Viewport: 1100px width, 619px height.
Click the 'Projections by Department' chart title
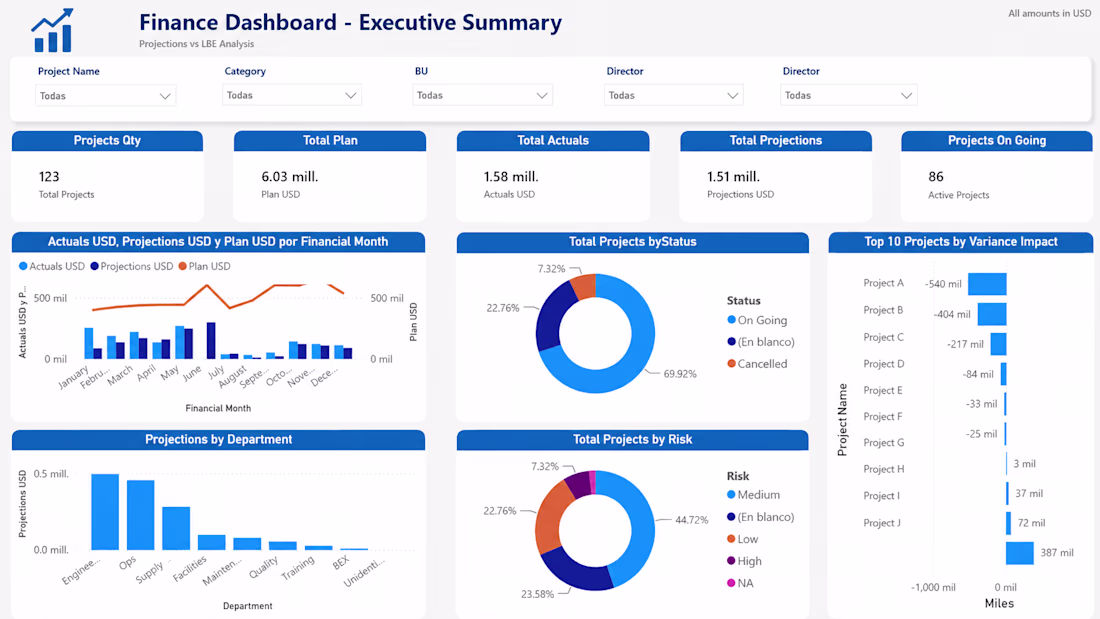(x=218, y=439)
